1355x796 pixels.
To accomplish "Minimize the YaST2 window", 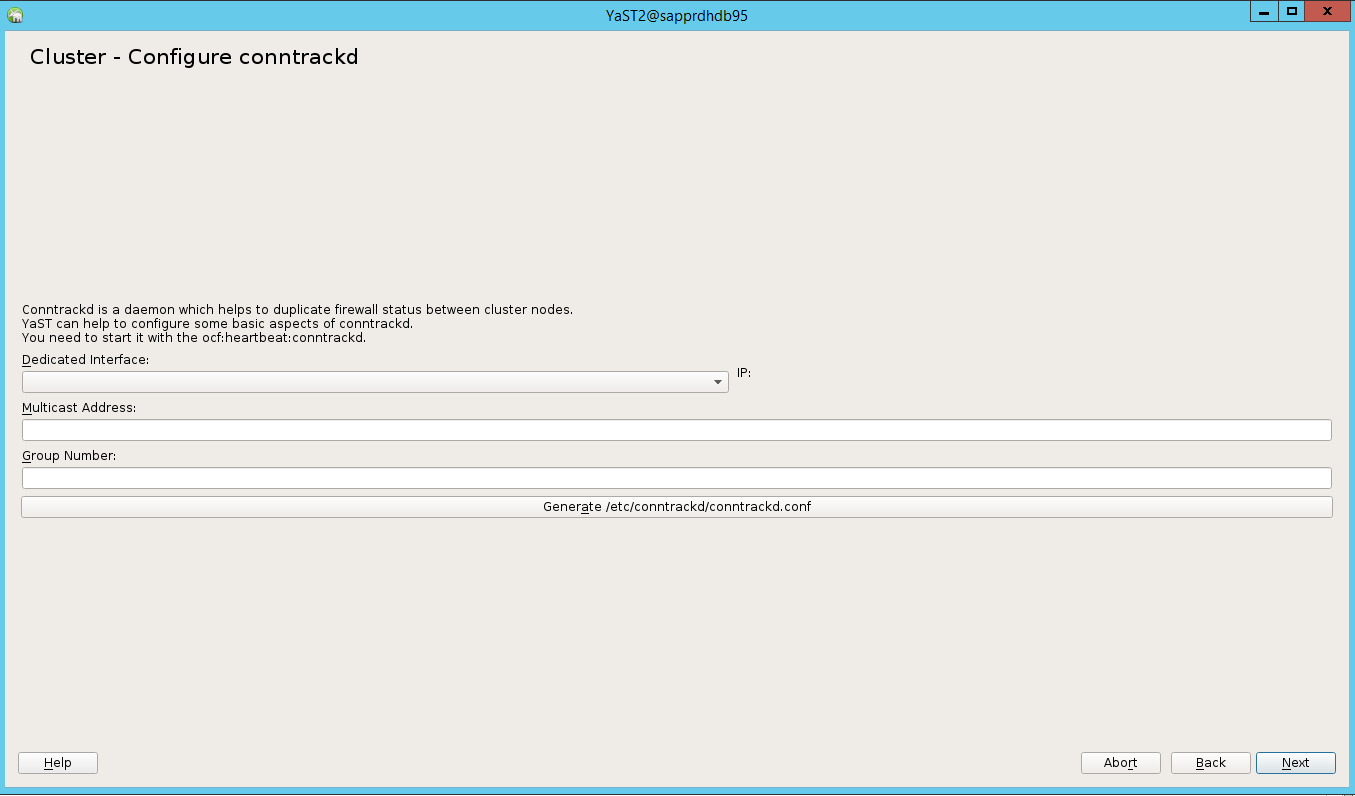I will coord(1262,11).
